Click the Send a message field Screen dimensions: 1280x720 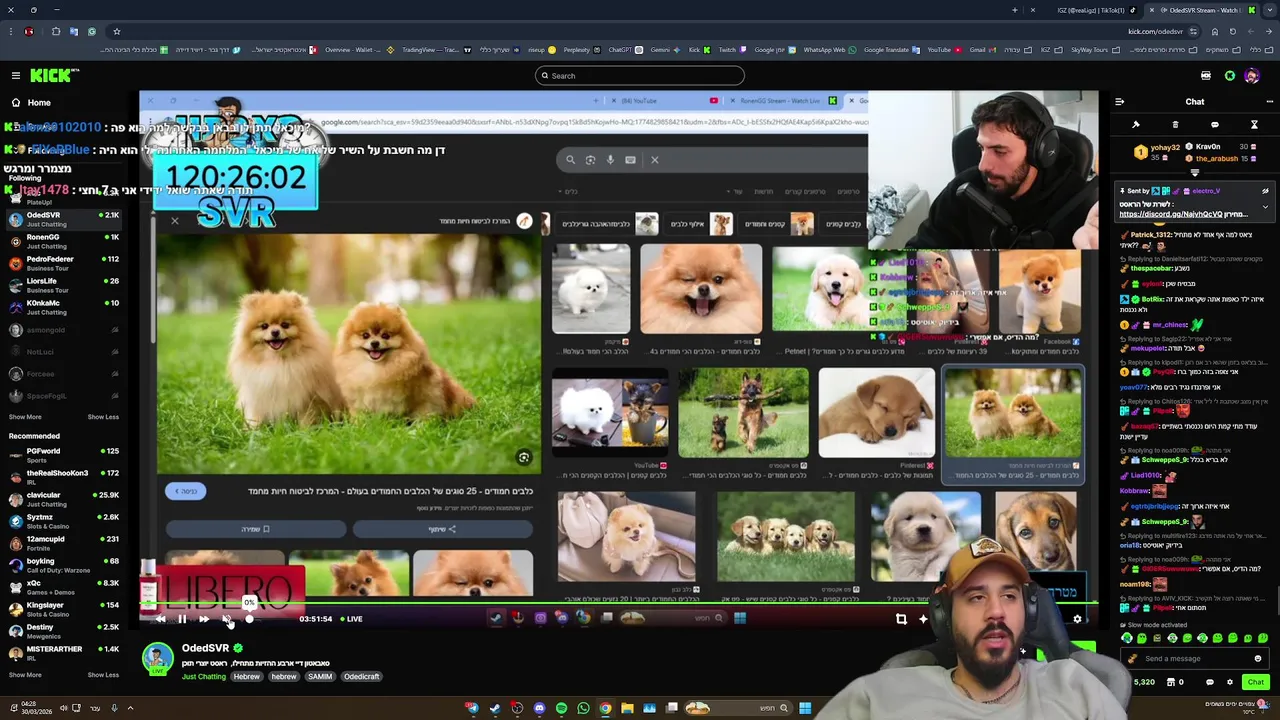click(1195, 659)
